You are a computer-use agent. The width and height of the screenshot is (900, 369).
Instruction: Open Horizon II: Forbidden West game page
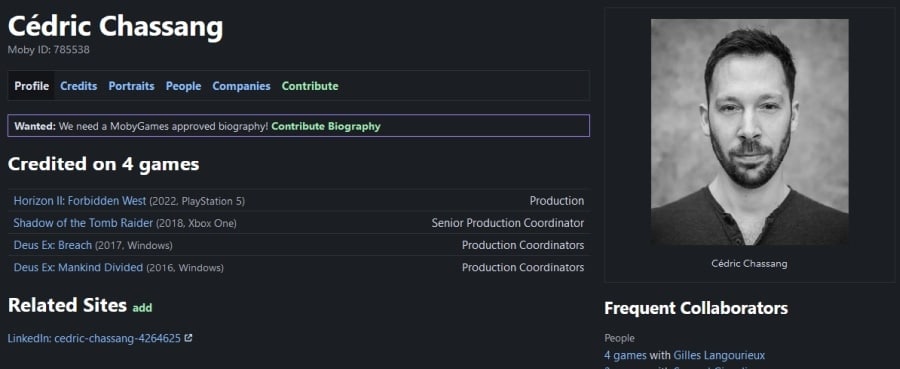tap(80, 201)
